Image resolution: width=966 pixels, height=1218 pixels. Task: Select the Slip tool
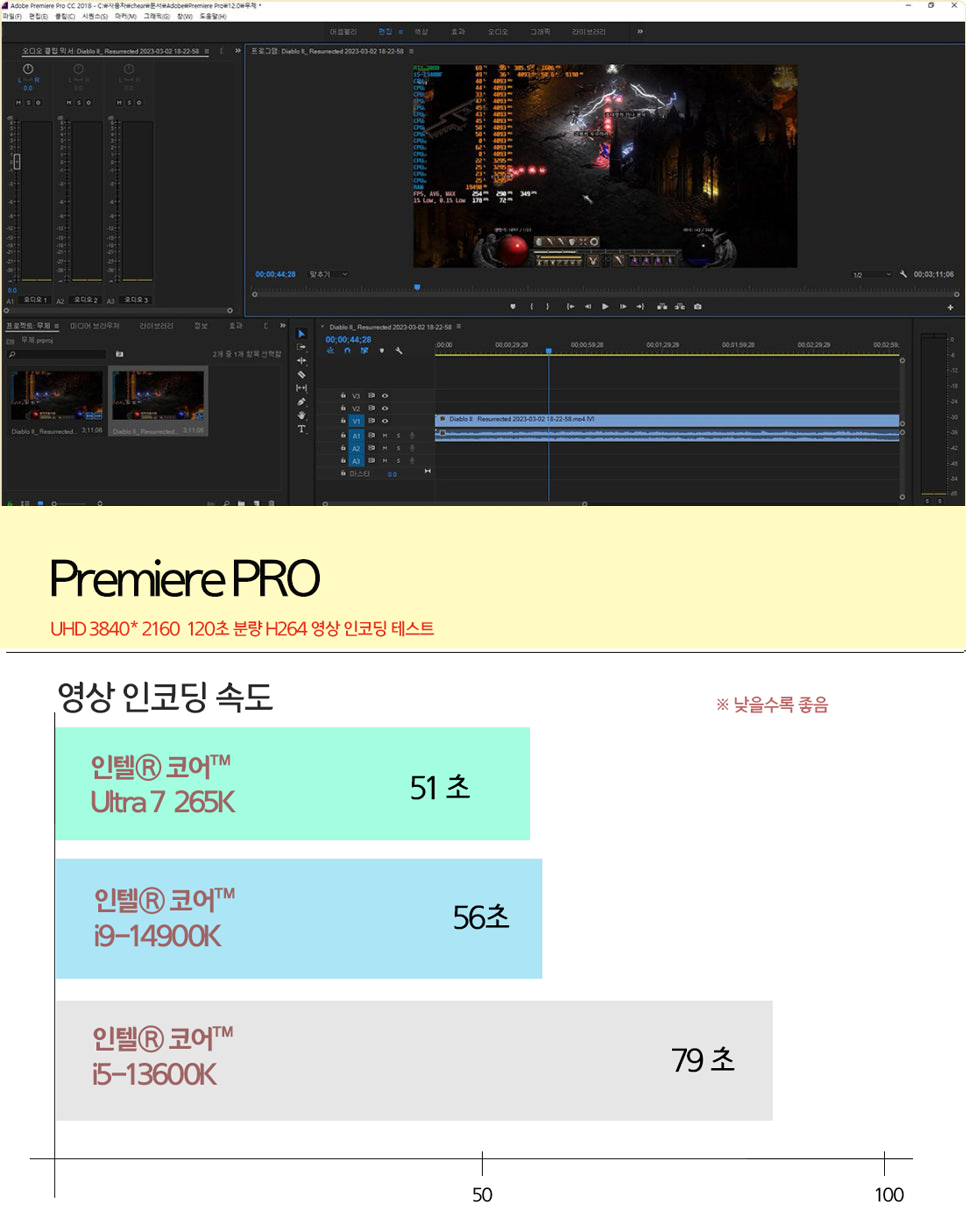point(302,387)
